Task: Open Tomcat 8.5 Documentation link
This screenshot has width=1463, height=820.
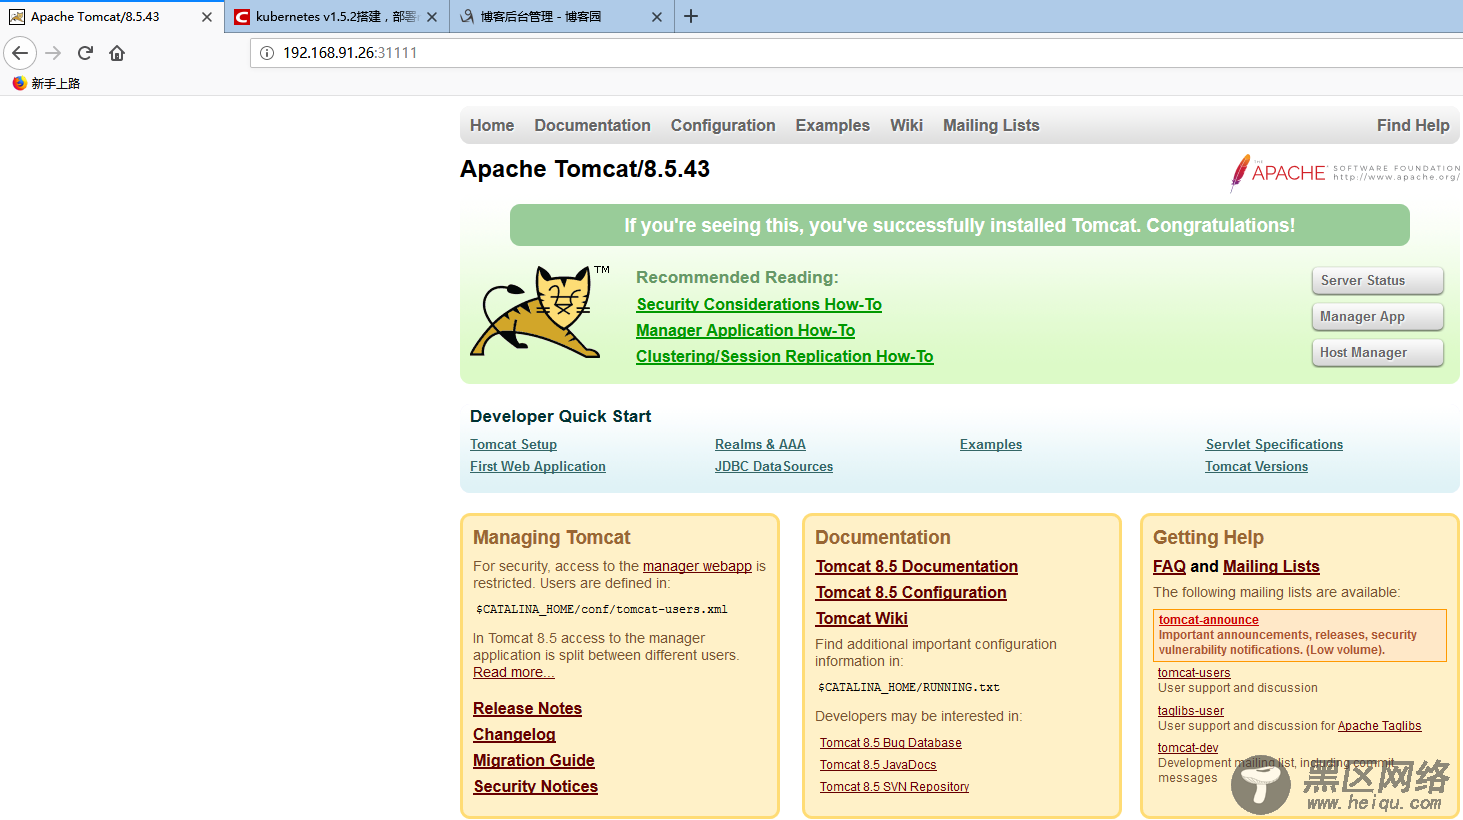Action: [x=917, y=566]
